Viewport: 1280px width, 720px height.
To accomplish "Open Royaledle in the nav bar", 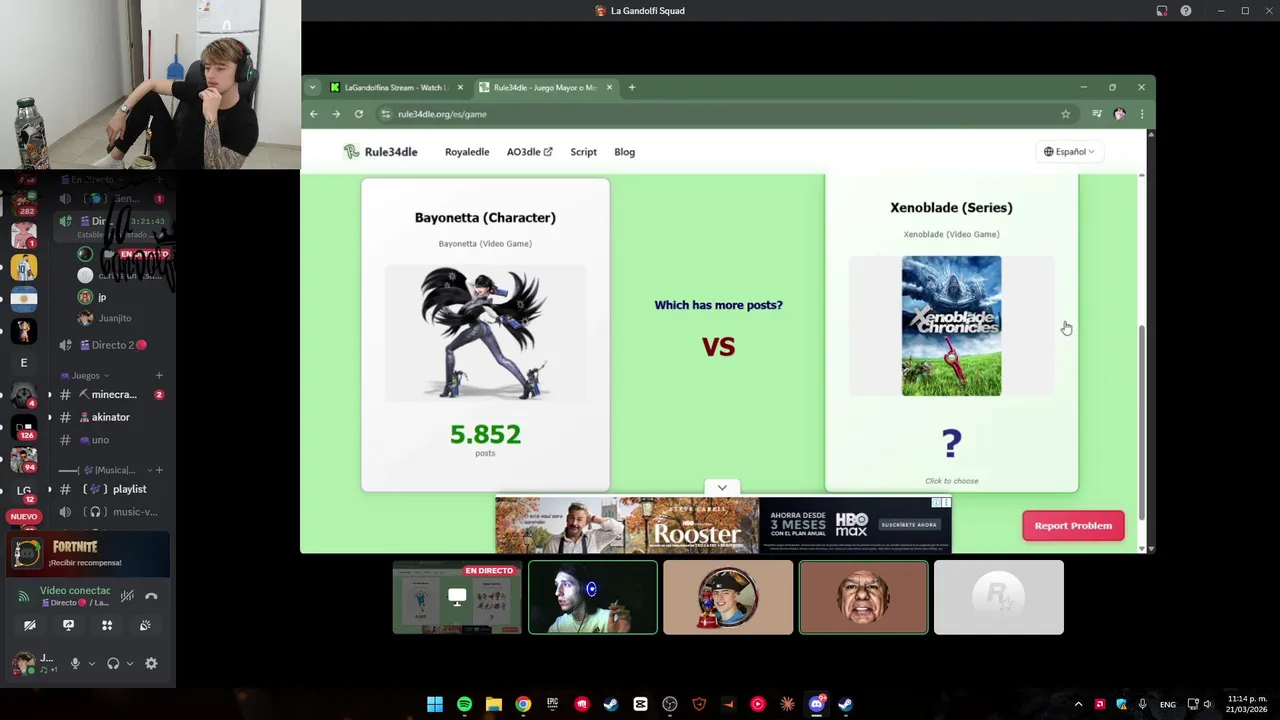I will [x=467, y=152].
